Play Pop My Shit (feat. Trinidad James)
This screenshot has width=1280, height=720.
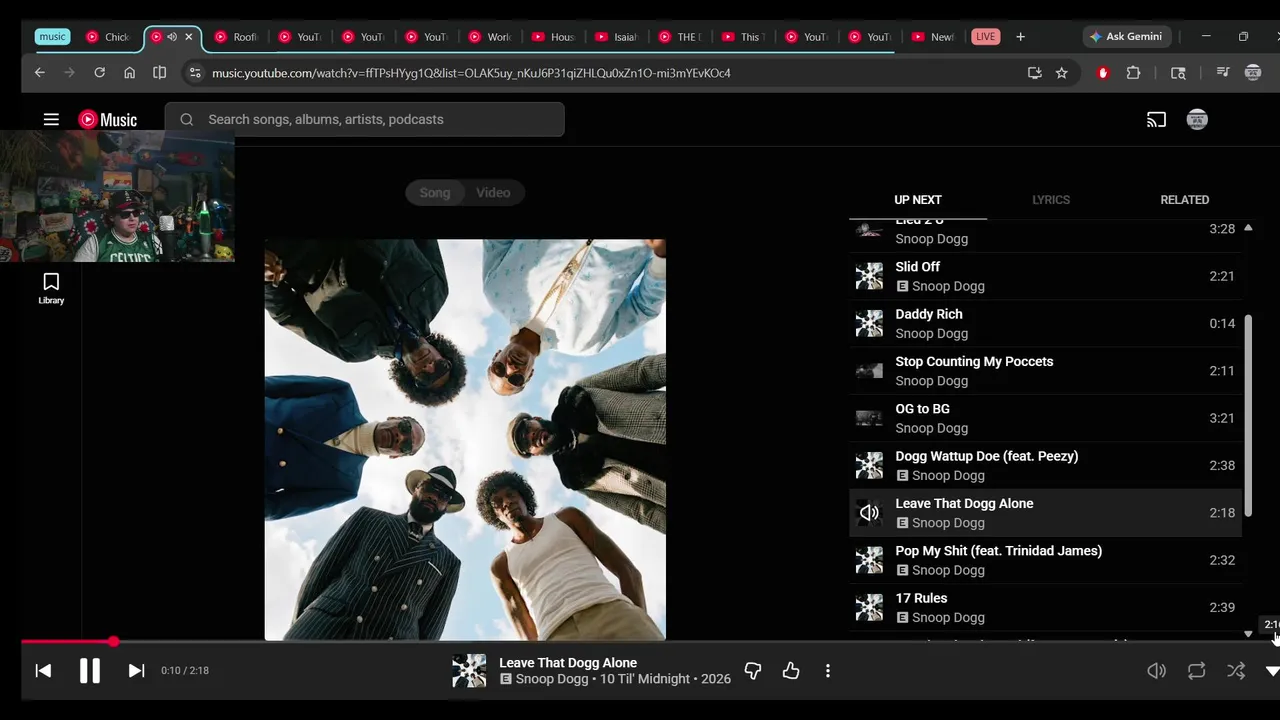click(x=1045, y=560)
